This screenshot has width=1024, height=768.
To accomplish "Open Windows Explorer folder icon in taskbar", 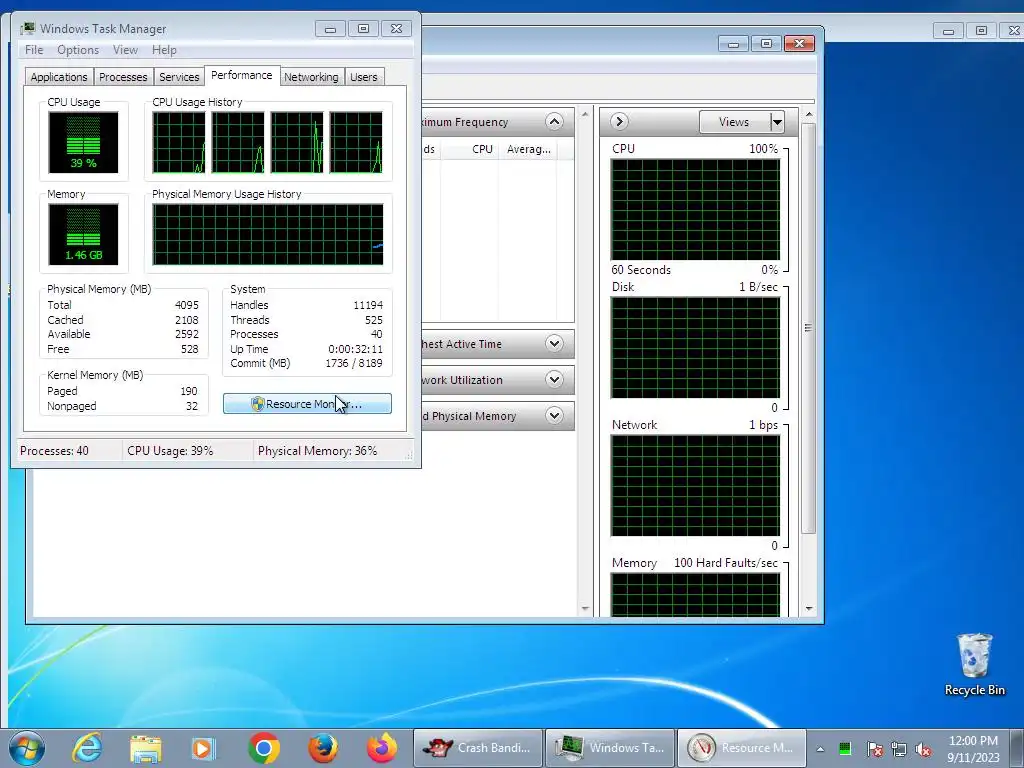I will 145,748.
